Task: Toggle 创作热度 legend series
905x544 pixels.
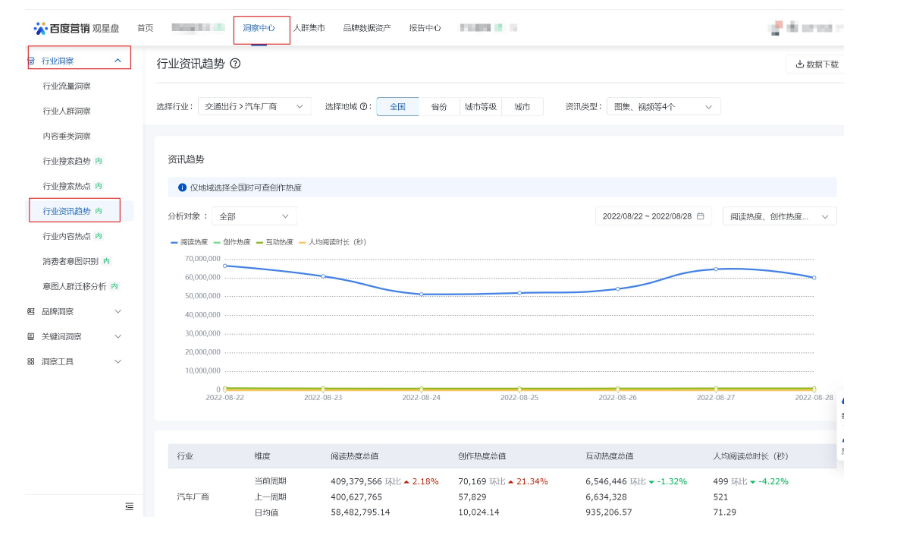Action: (232, 242)
